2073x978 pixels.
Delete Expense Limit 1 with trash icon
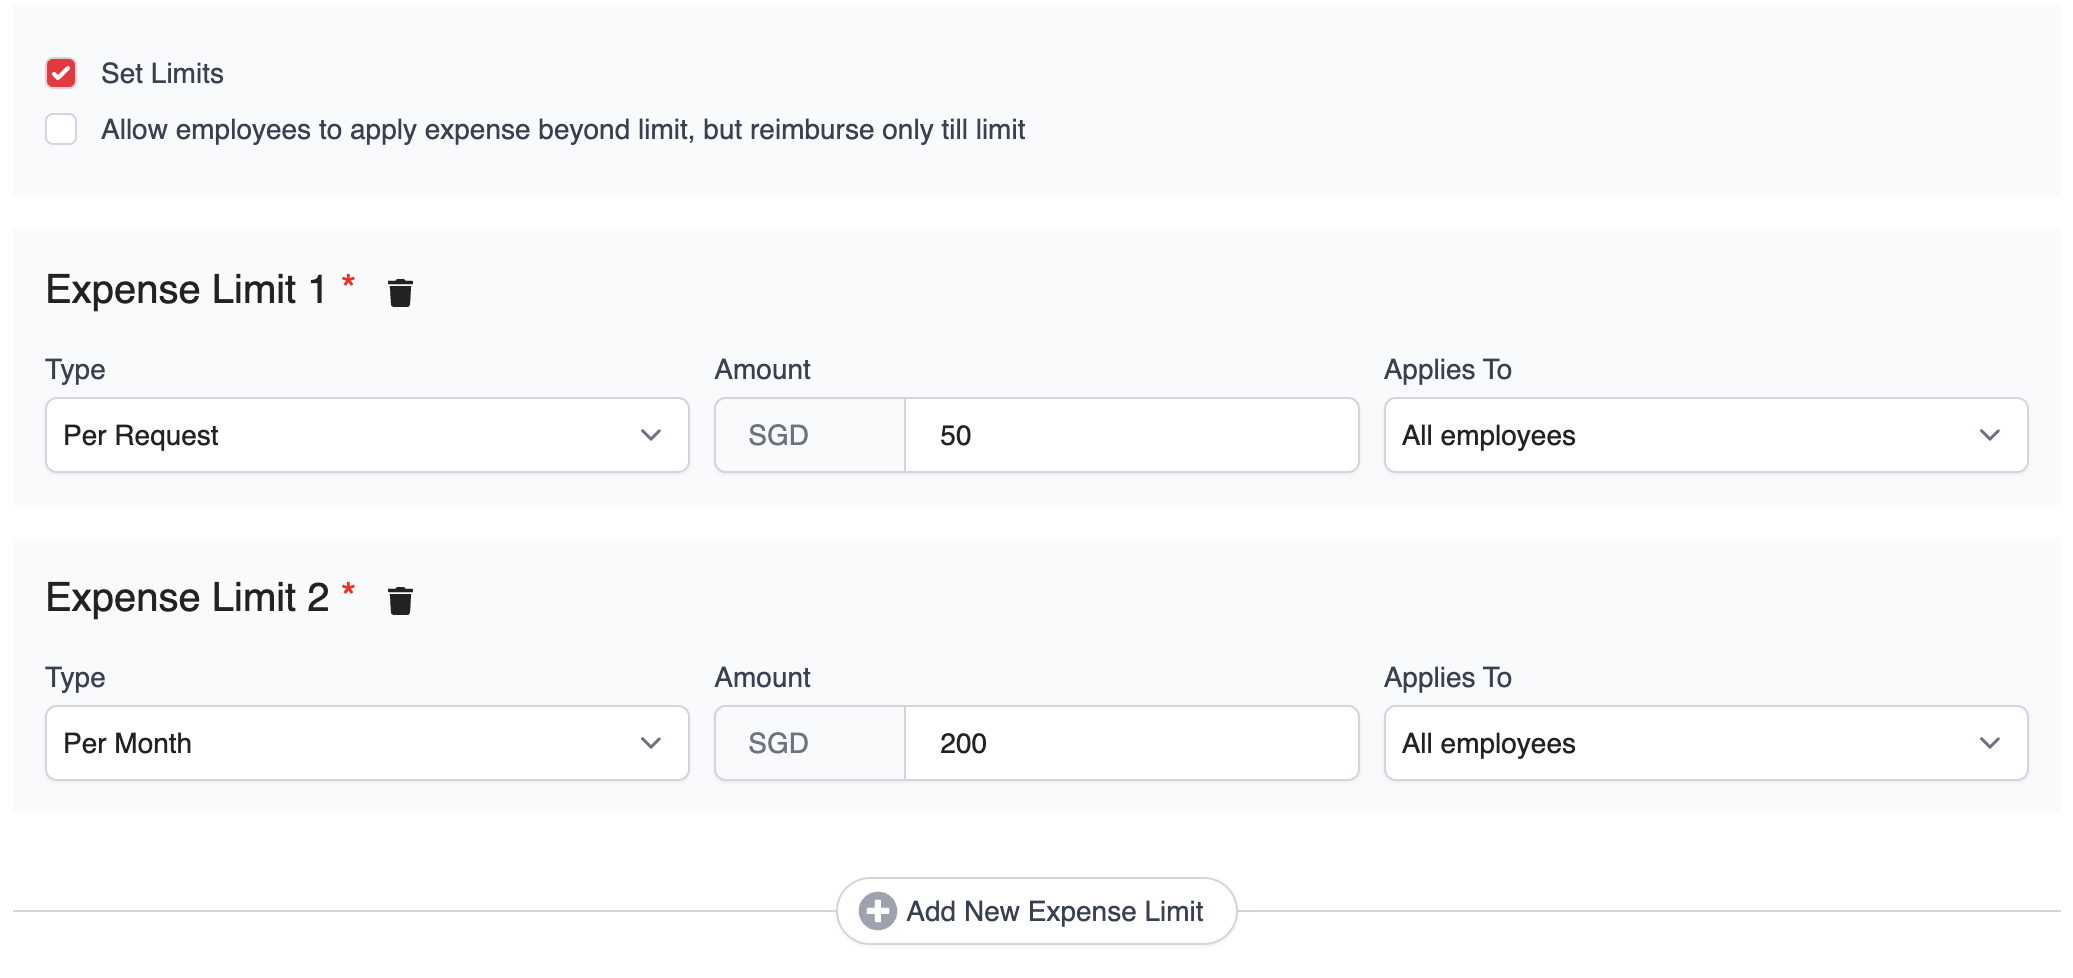400,292
